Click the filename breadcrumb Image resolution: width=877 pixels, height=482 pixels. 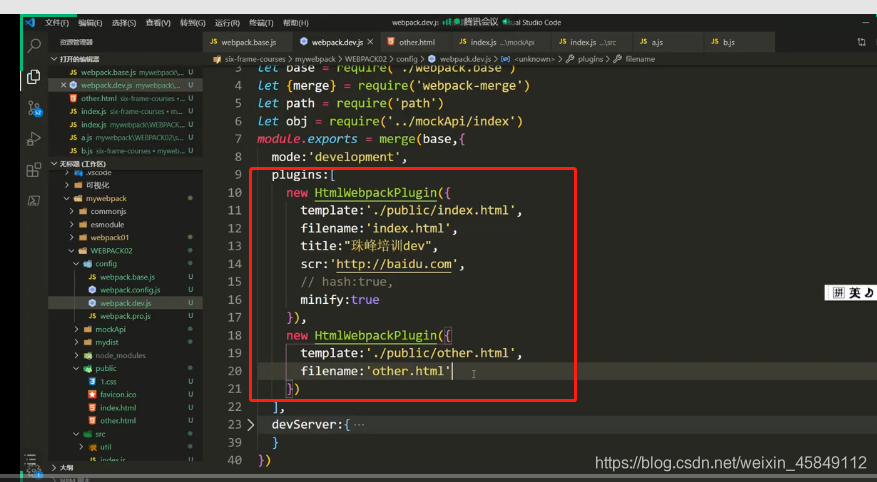click(x=640, y=59)
